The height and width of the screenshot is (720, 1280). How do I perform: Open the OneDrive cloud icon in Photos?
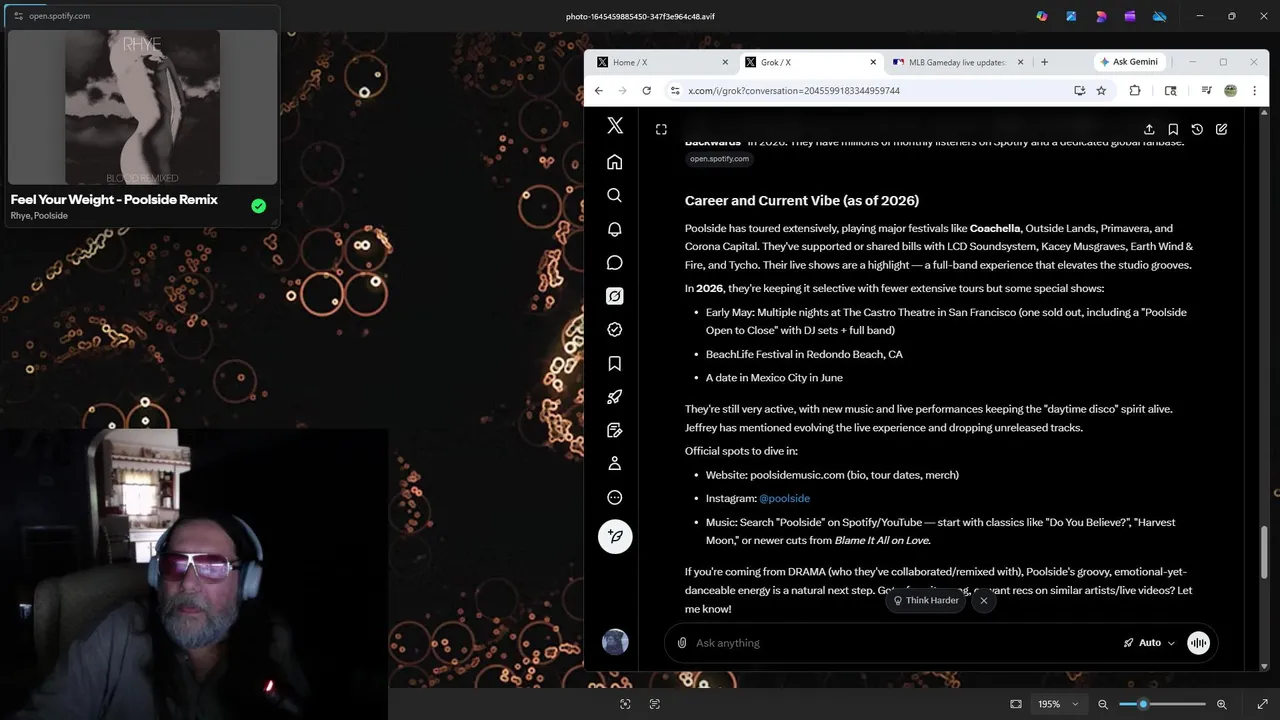tap(1159, 16)
